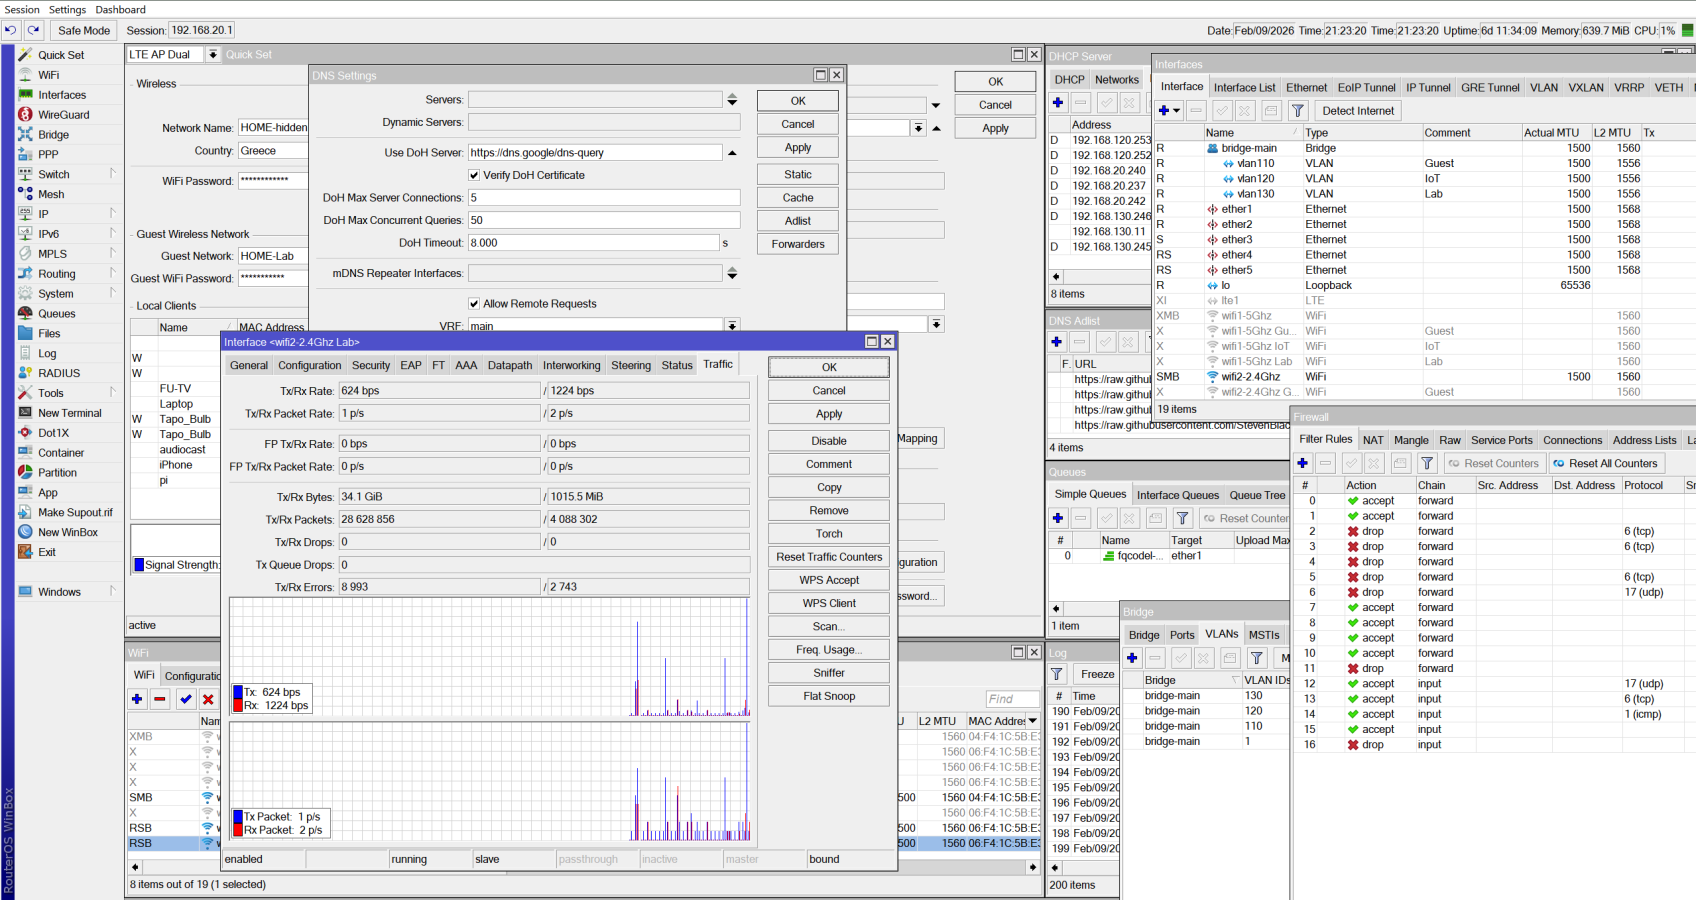Click the DoH Timeout input field

coord(593,243)
